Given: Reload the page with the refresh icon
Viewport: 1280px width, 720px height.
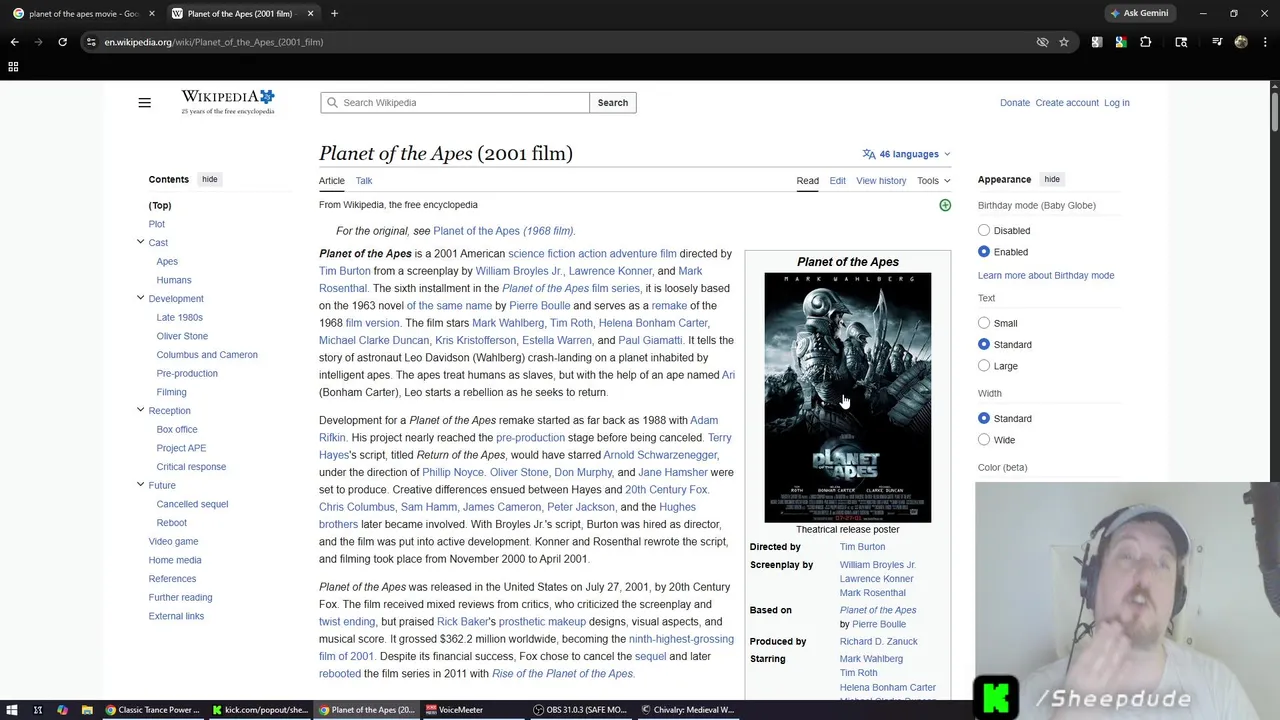Looking at the screenshot, I should 62,42.
